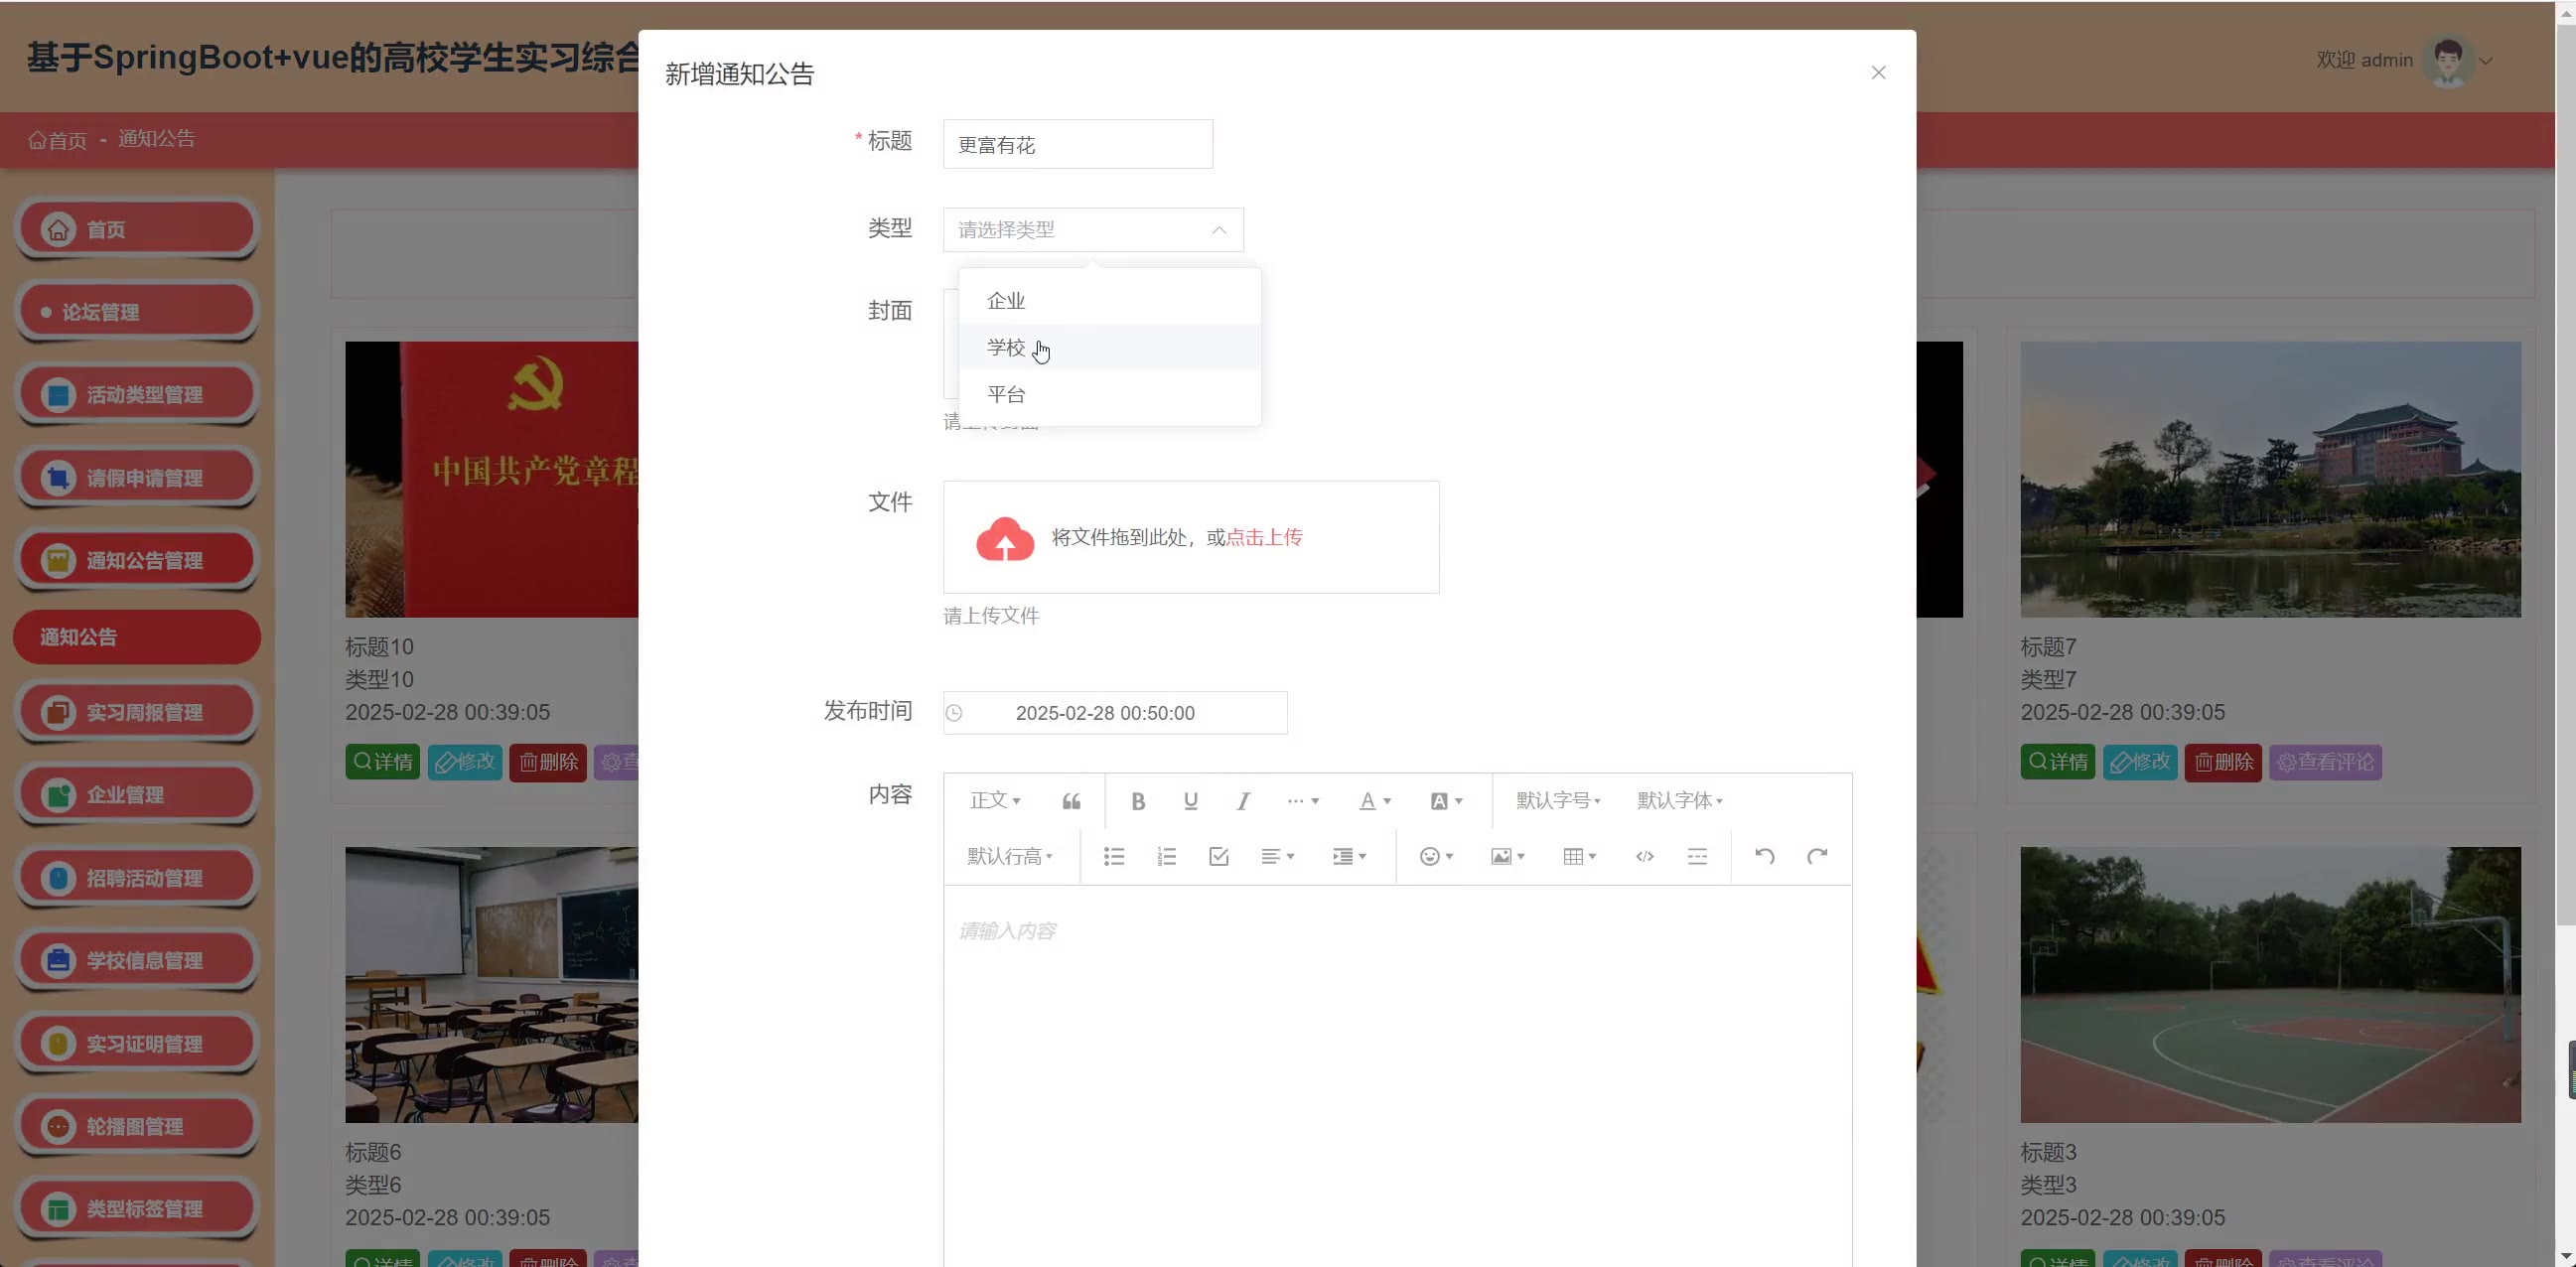Viewport: 2576px width, 1267px height.
Task: Insert a blockquote in the editor
Action: click(x=1071, y=801)
